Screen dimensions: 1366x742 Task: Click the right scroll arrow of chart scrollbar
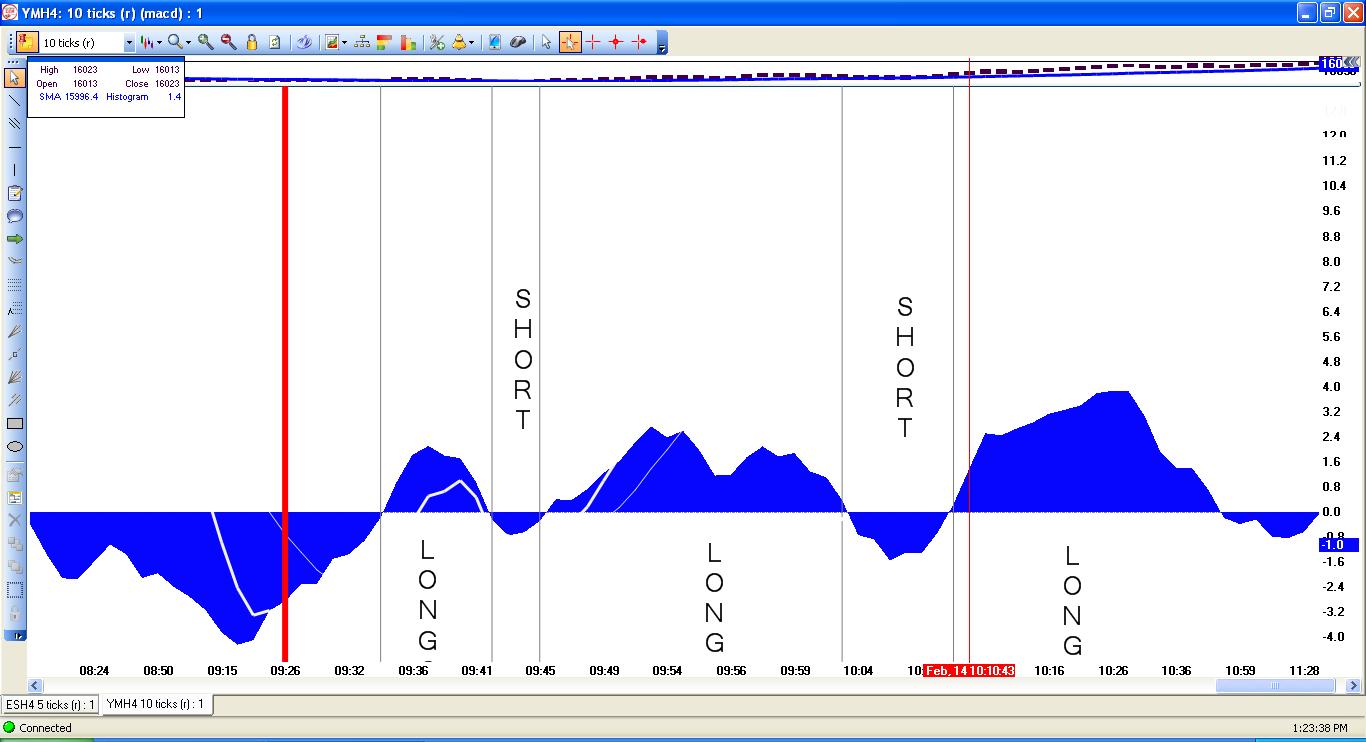[x=1355, y=686]
